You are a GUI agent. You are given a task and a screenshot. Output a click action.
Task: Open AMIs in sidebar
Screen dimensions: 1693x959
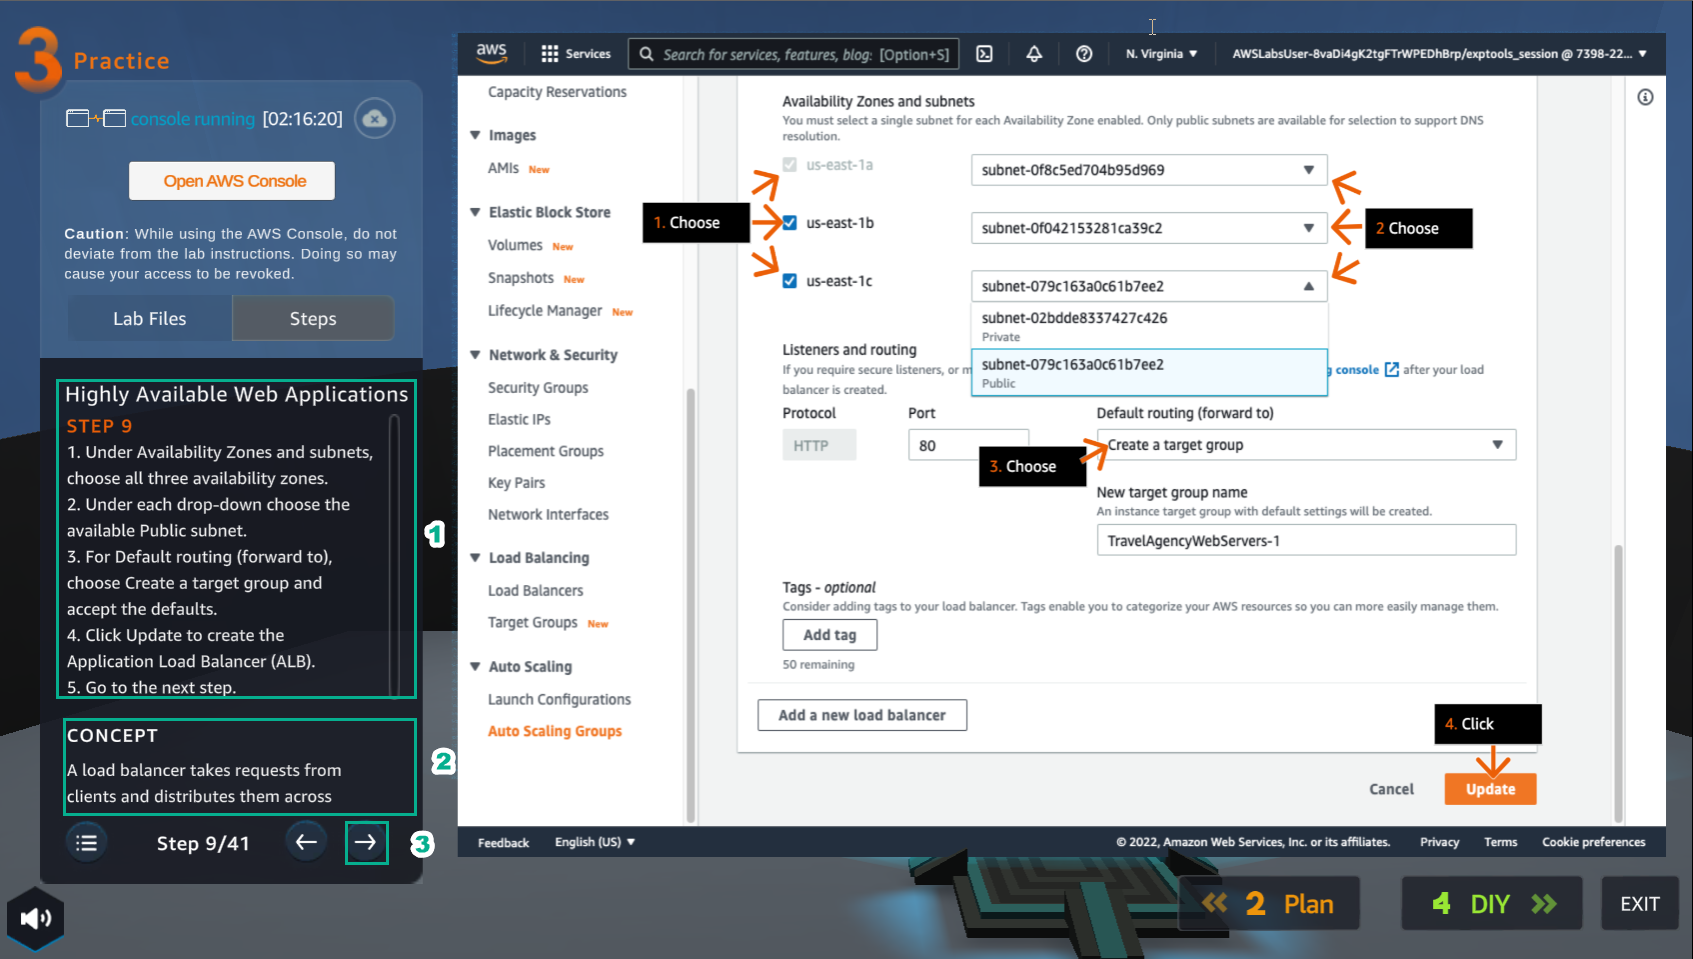point(503,168)
